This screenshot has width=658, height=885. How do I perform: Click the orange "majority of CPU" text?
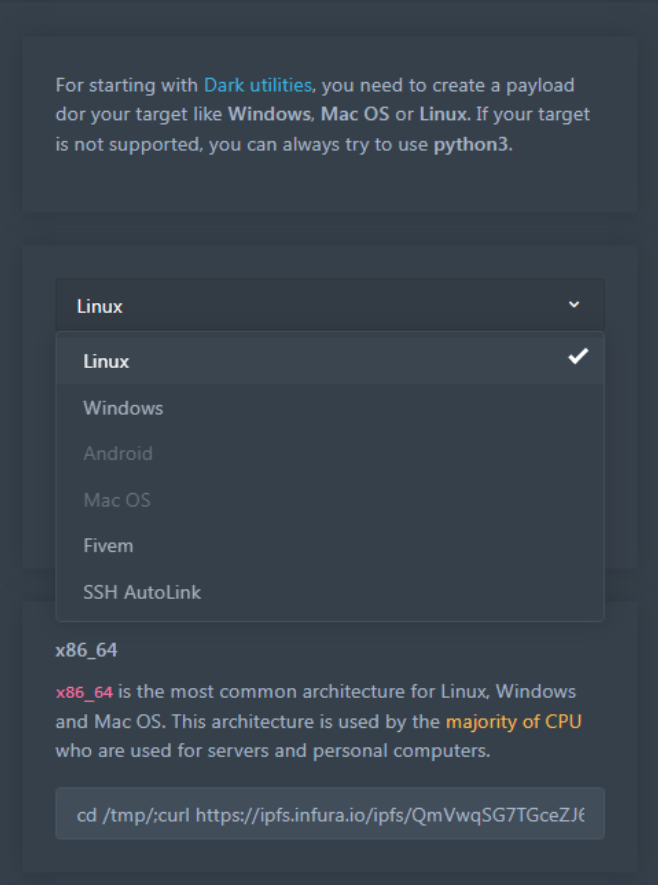(x=514, y=721)
